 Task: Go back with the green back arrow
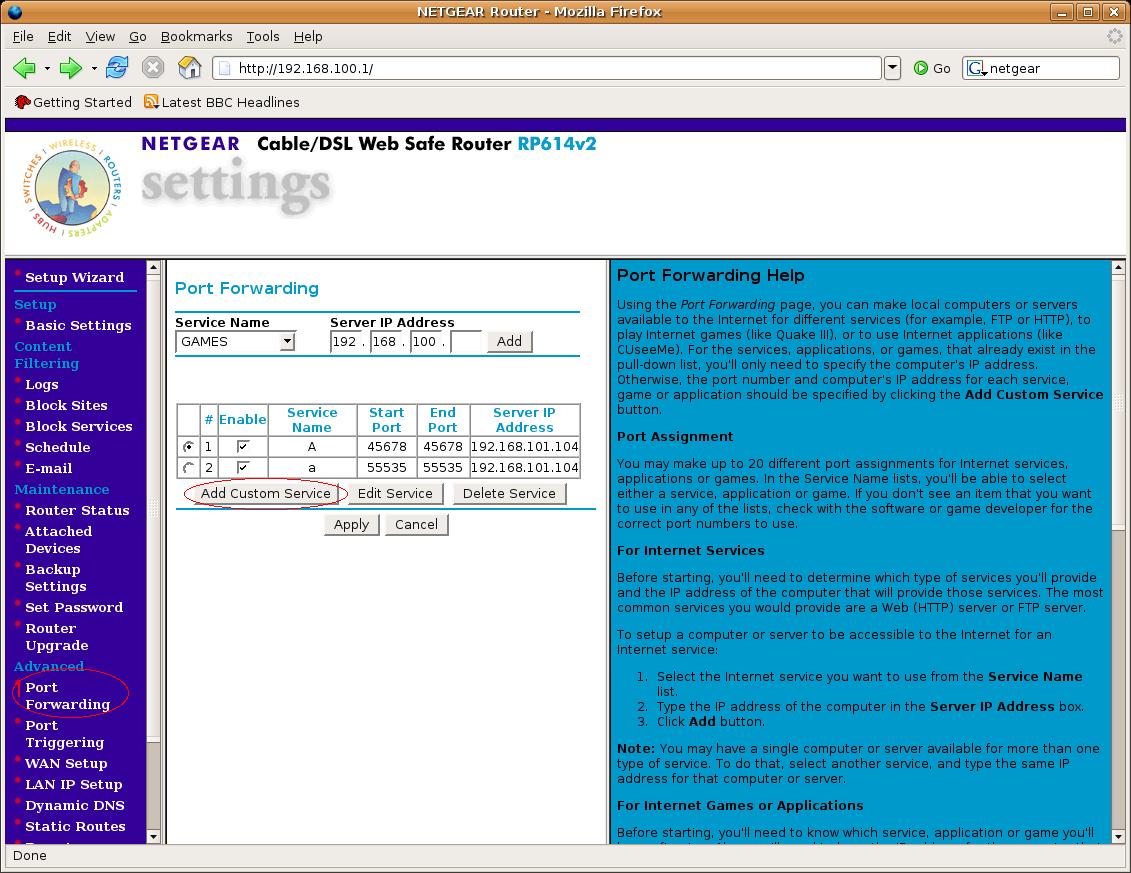click(25, 69)
